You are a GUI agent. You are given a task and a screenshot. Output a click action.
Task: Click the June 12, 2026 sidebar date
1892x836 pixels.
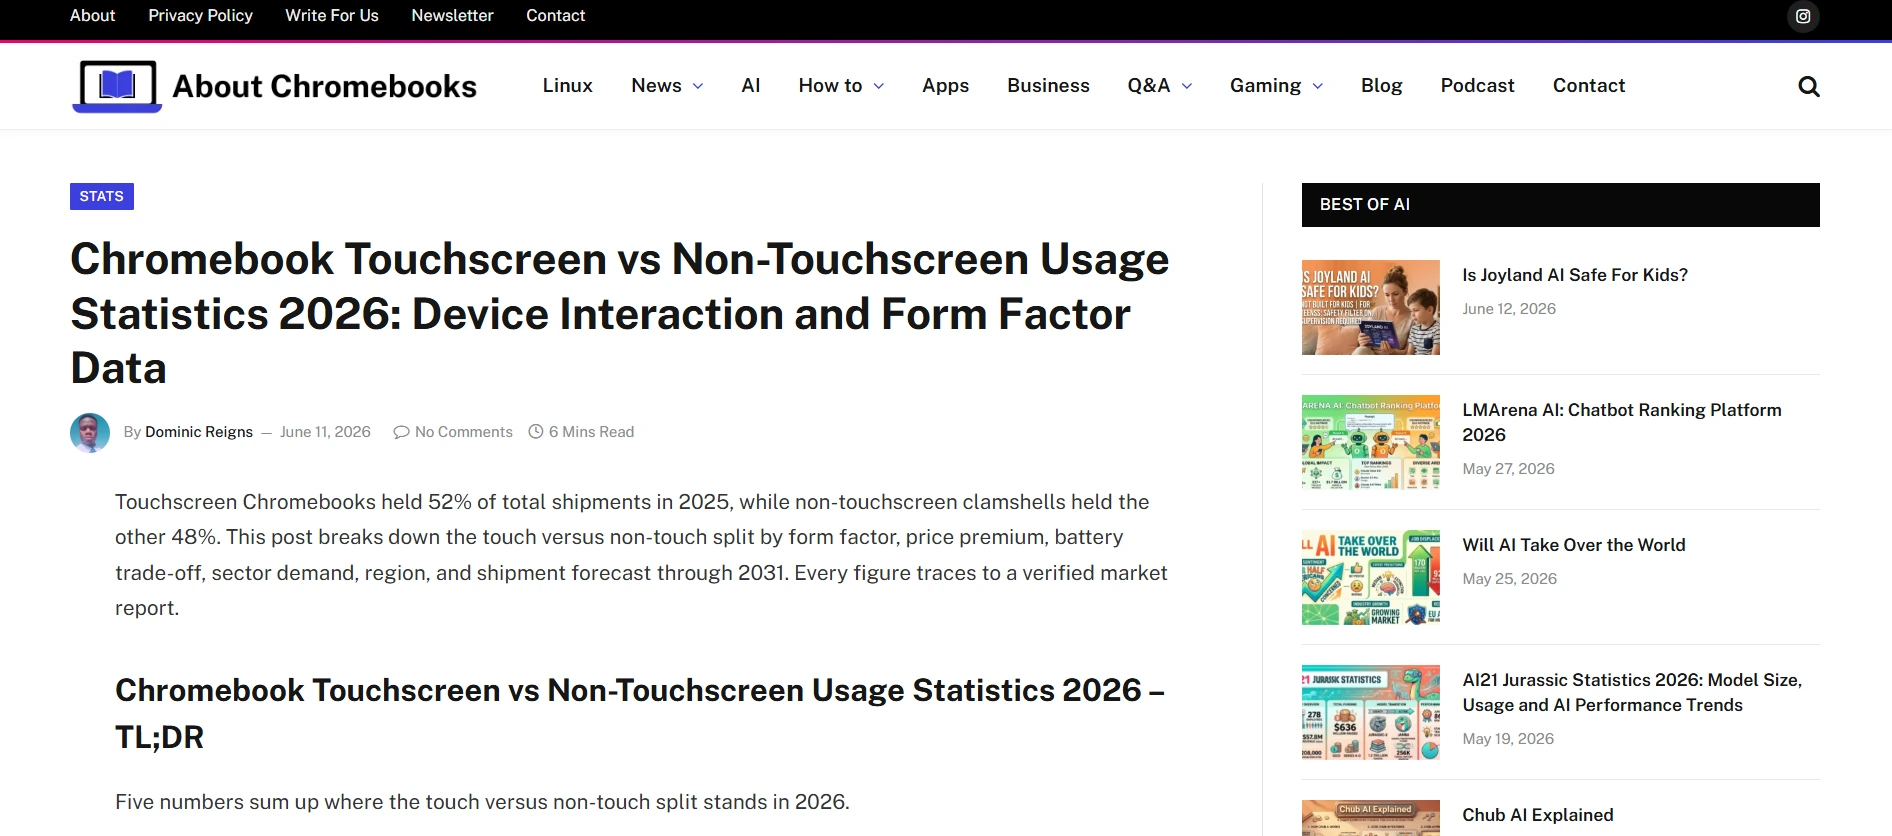(x=1508, y=309)
